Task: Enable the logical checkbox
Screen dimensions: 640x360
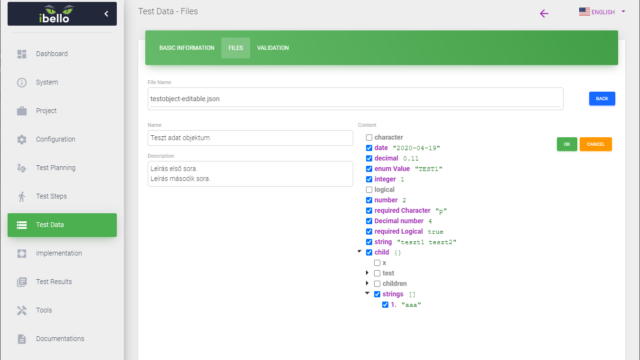Action: point(369,190)
